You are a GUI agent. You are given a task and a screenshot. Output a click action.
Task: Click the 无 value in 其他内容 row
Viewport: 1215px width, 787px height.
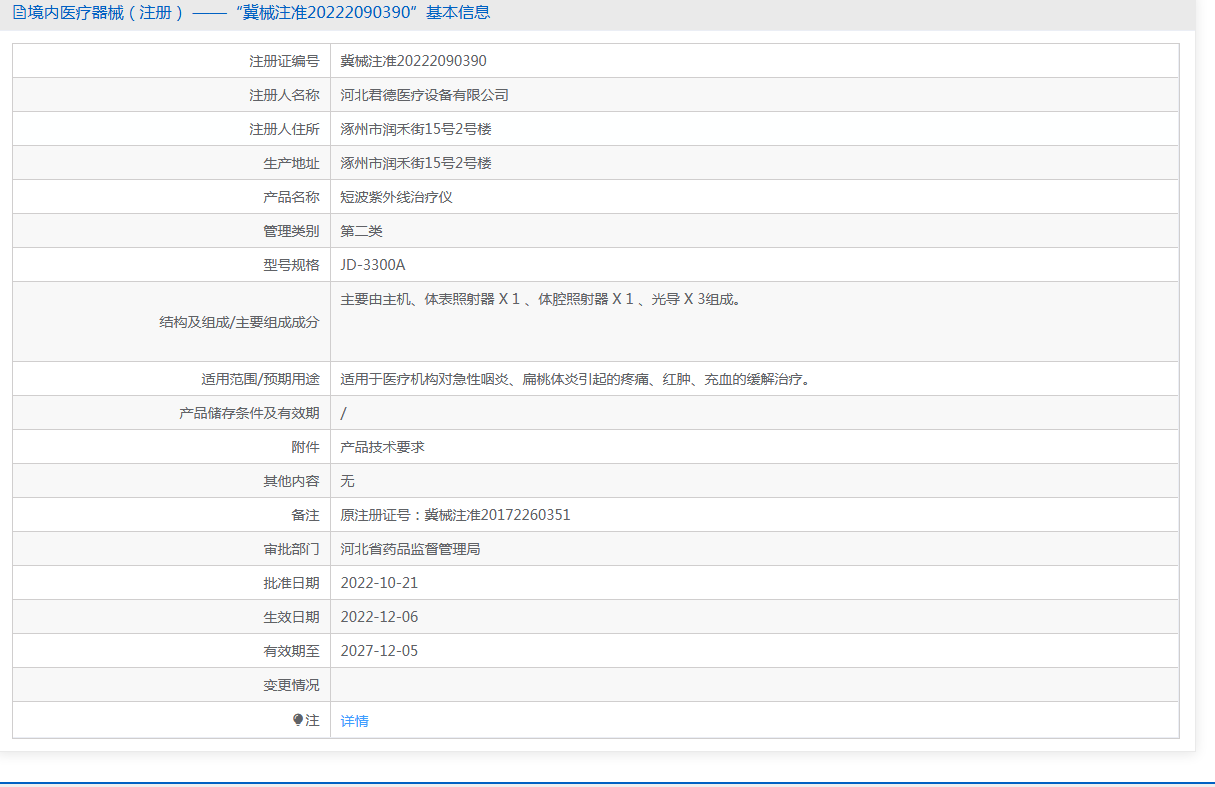point(348,481)
